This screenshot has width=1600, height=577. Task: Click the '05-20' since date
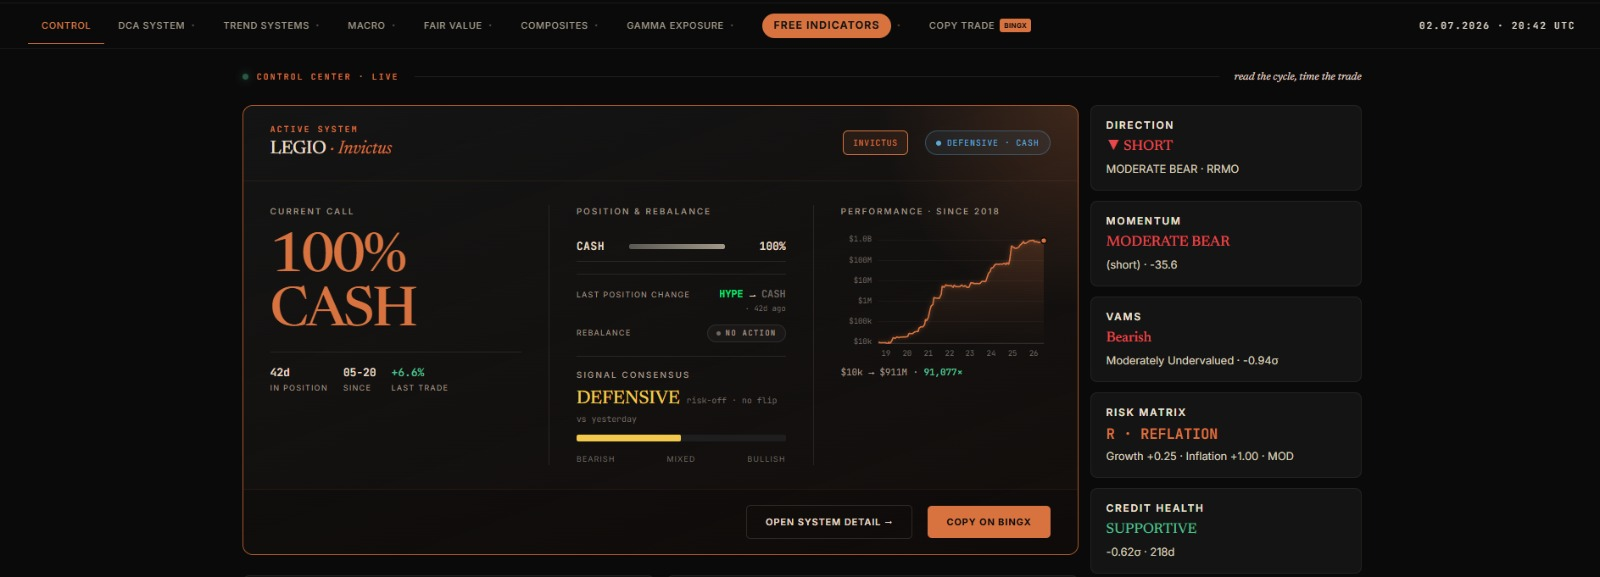[x=359, y=372]
